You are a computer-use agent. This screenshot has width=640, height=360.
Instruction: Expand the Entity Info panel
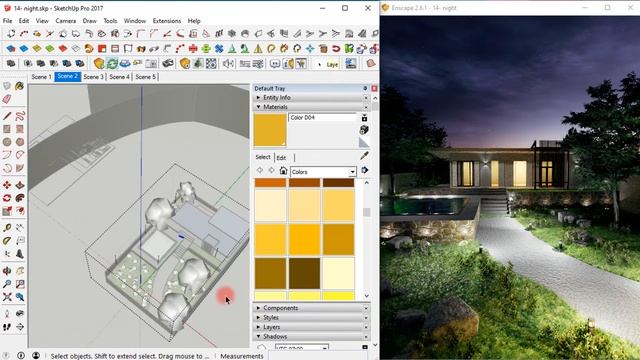click(311, 98)
